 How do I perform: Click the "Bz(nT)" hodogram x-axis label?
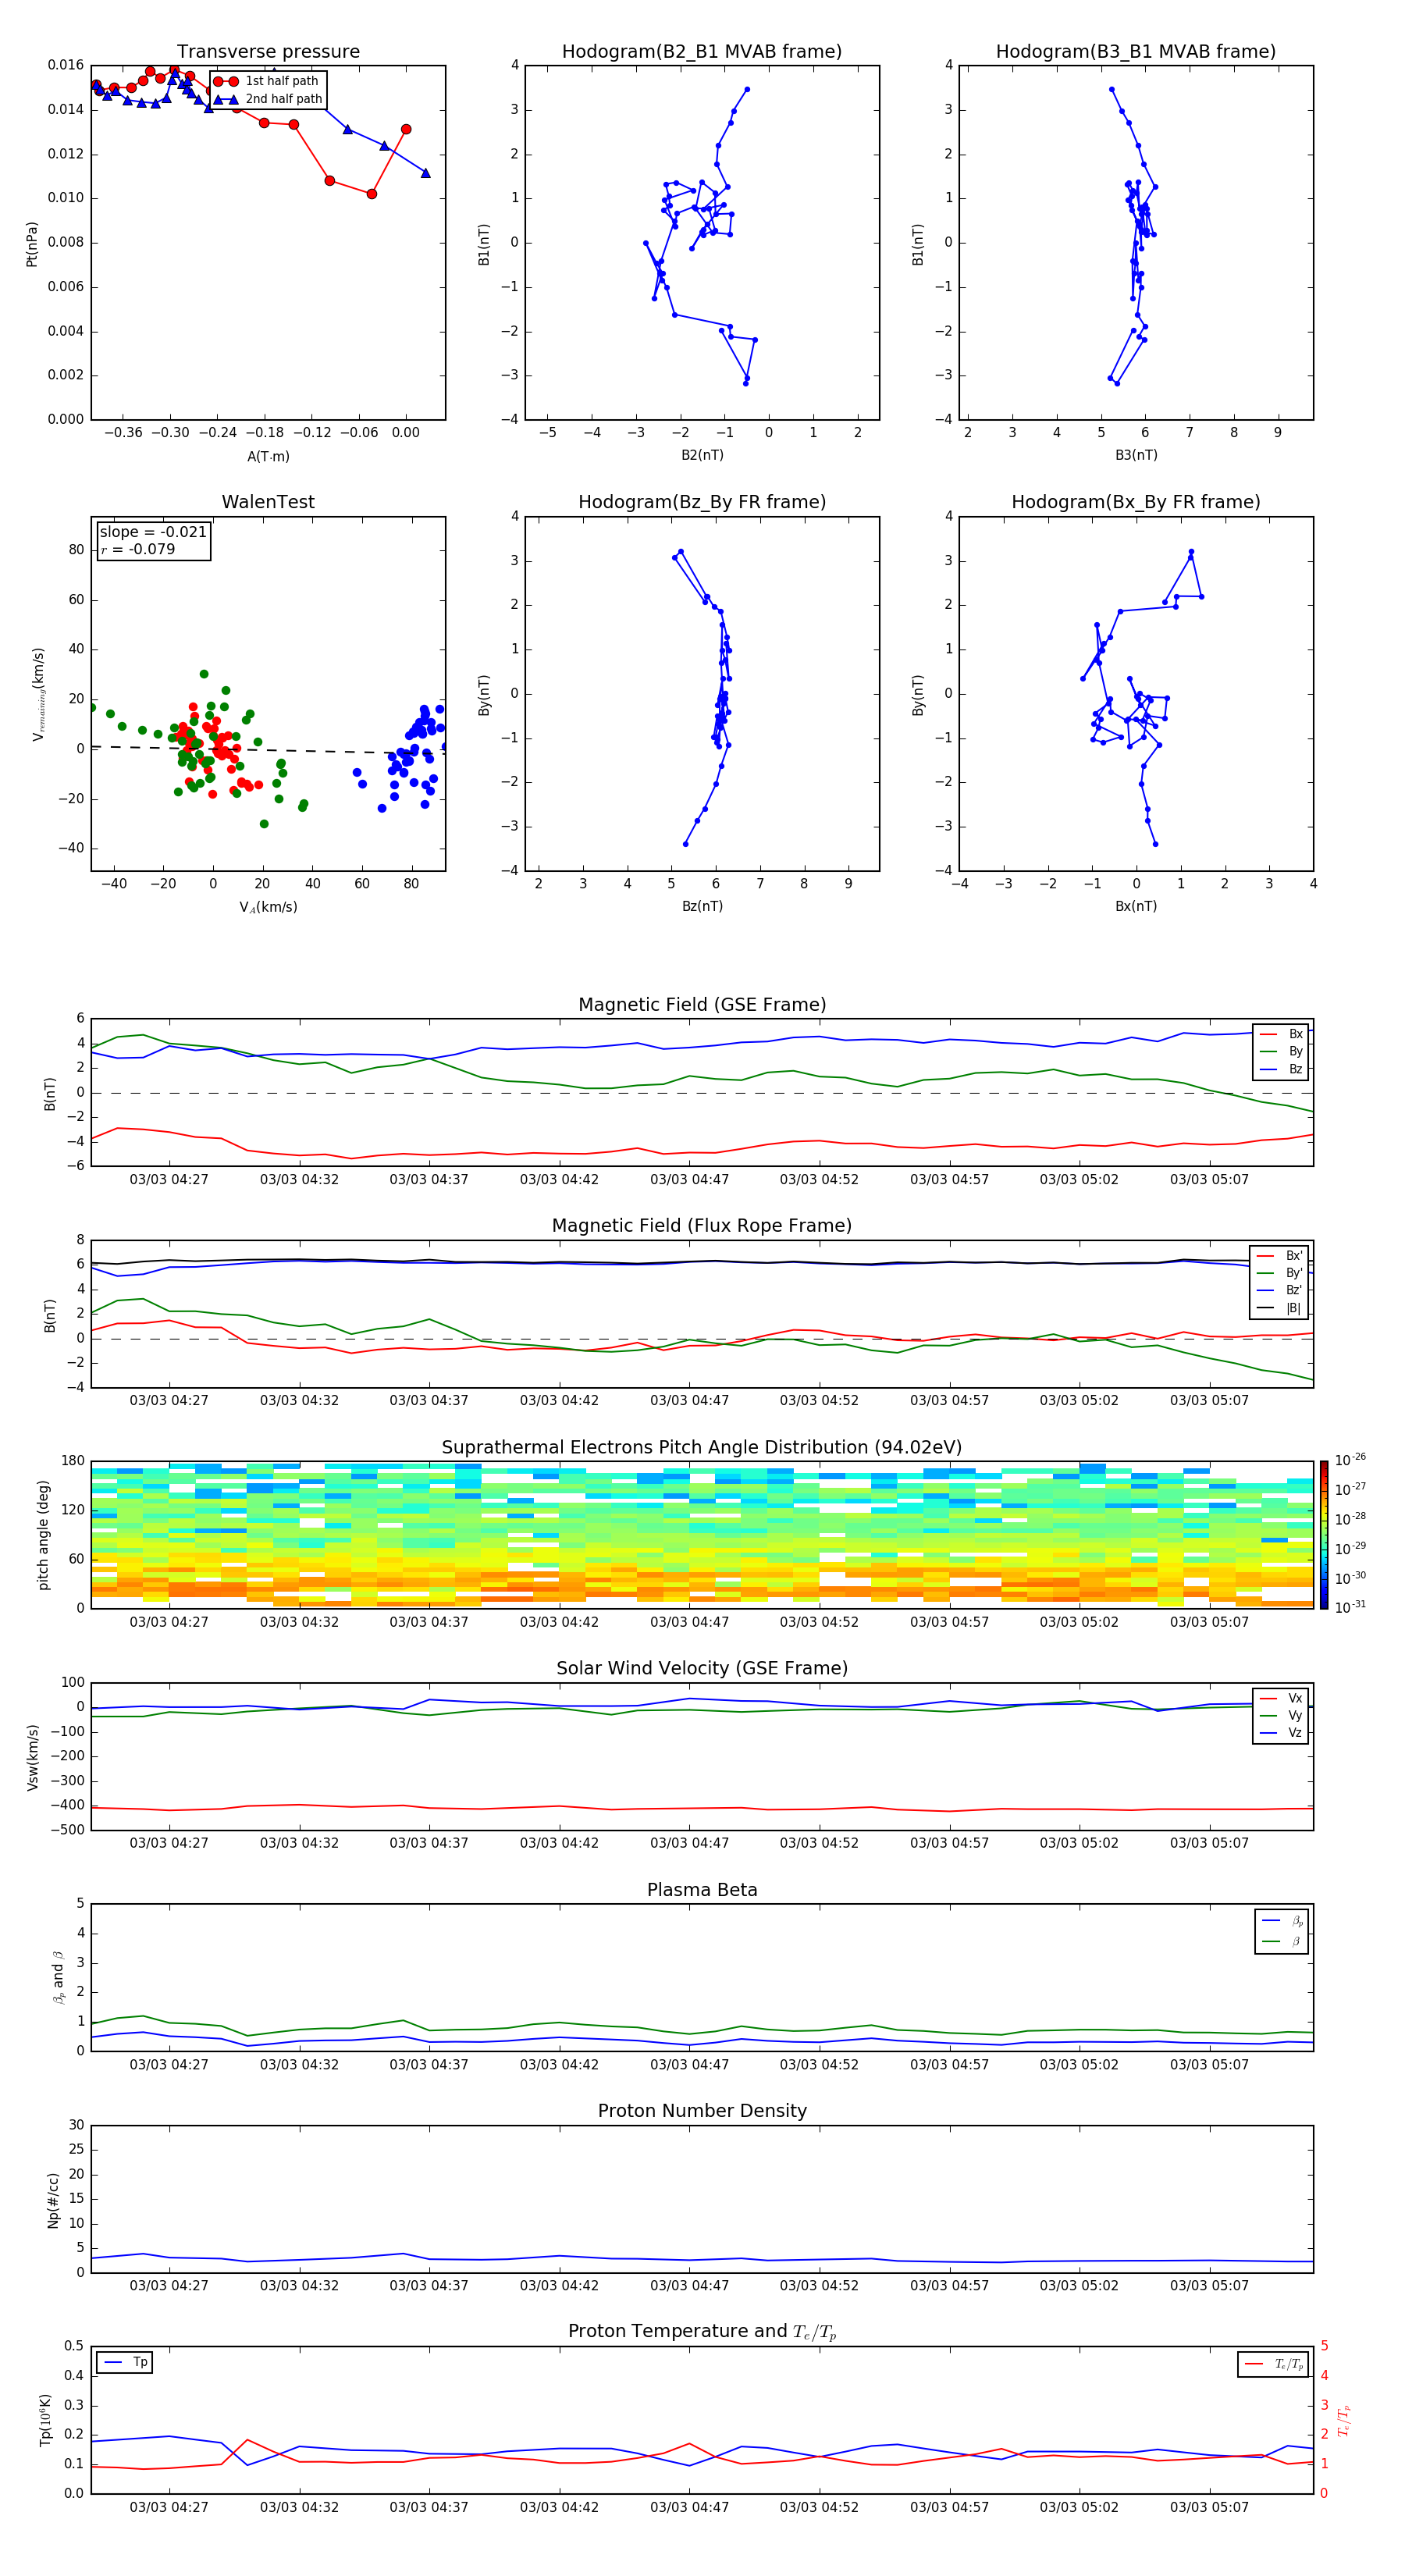point(702,906)
